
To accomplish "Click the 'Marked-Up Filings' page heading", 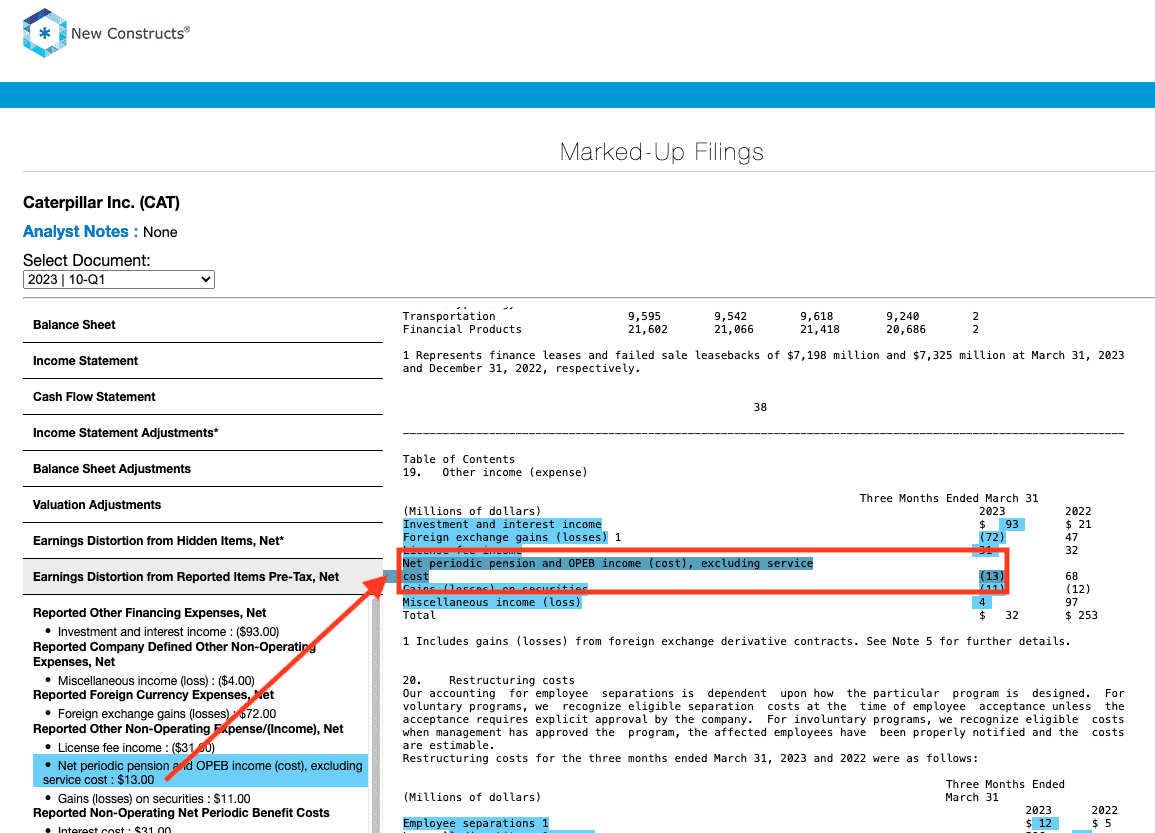I will 661,152.
